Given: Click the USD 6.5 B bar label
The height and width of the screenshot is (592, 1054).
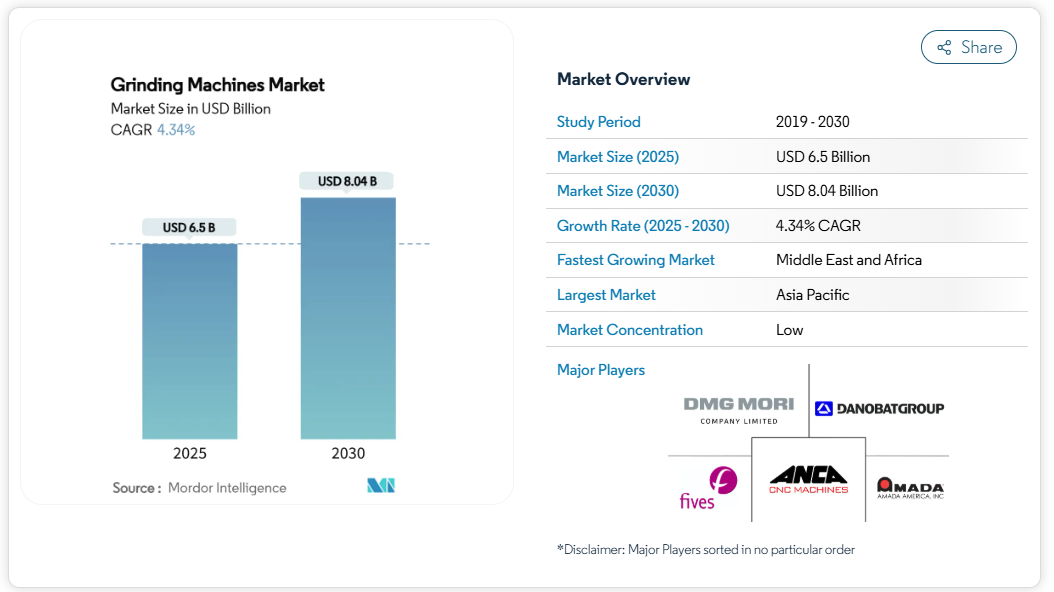Looking at the screenshot, I should (x=189, y=228).
